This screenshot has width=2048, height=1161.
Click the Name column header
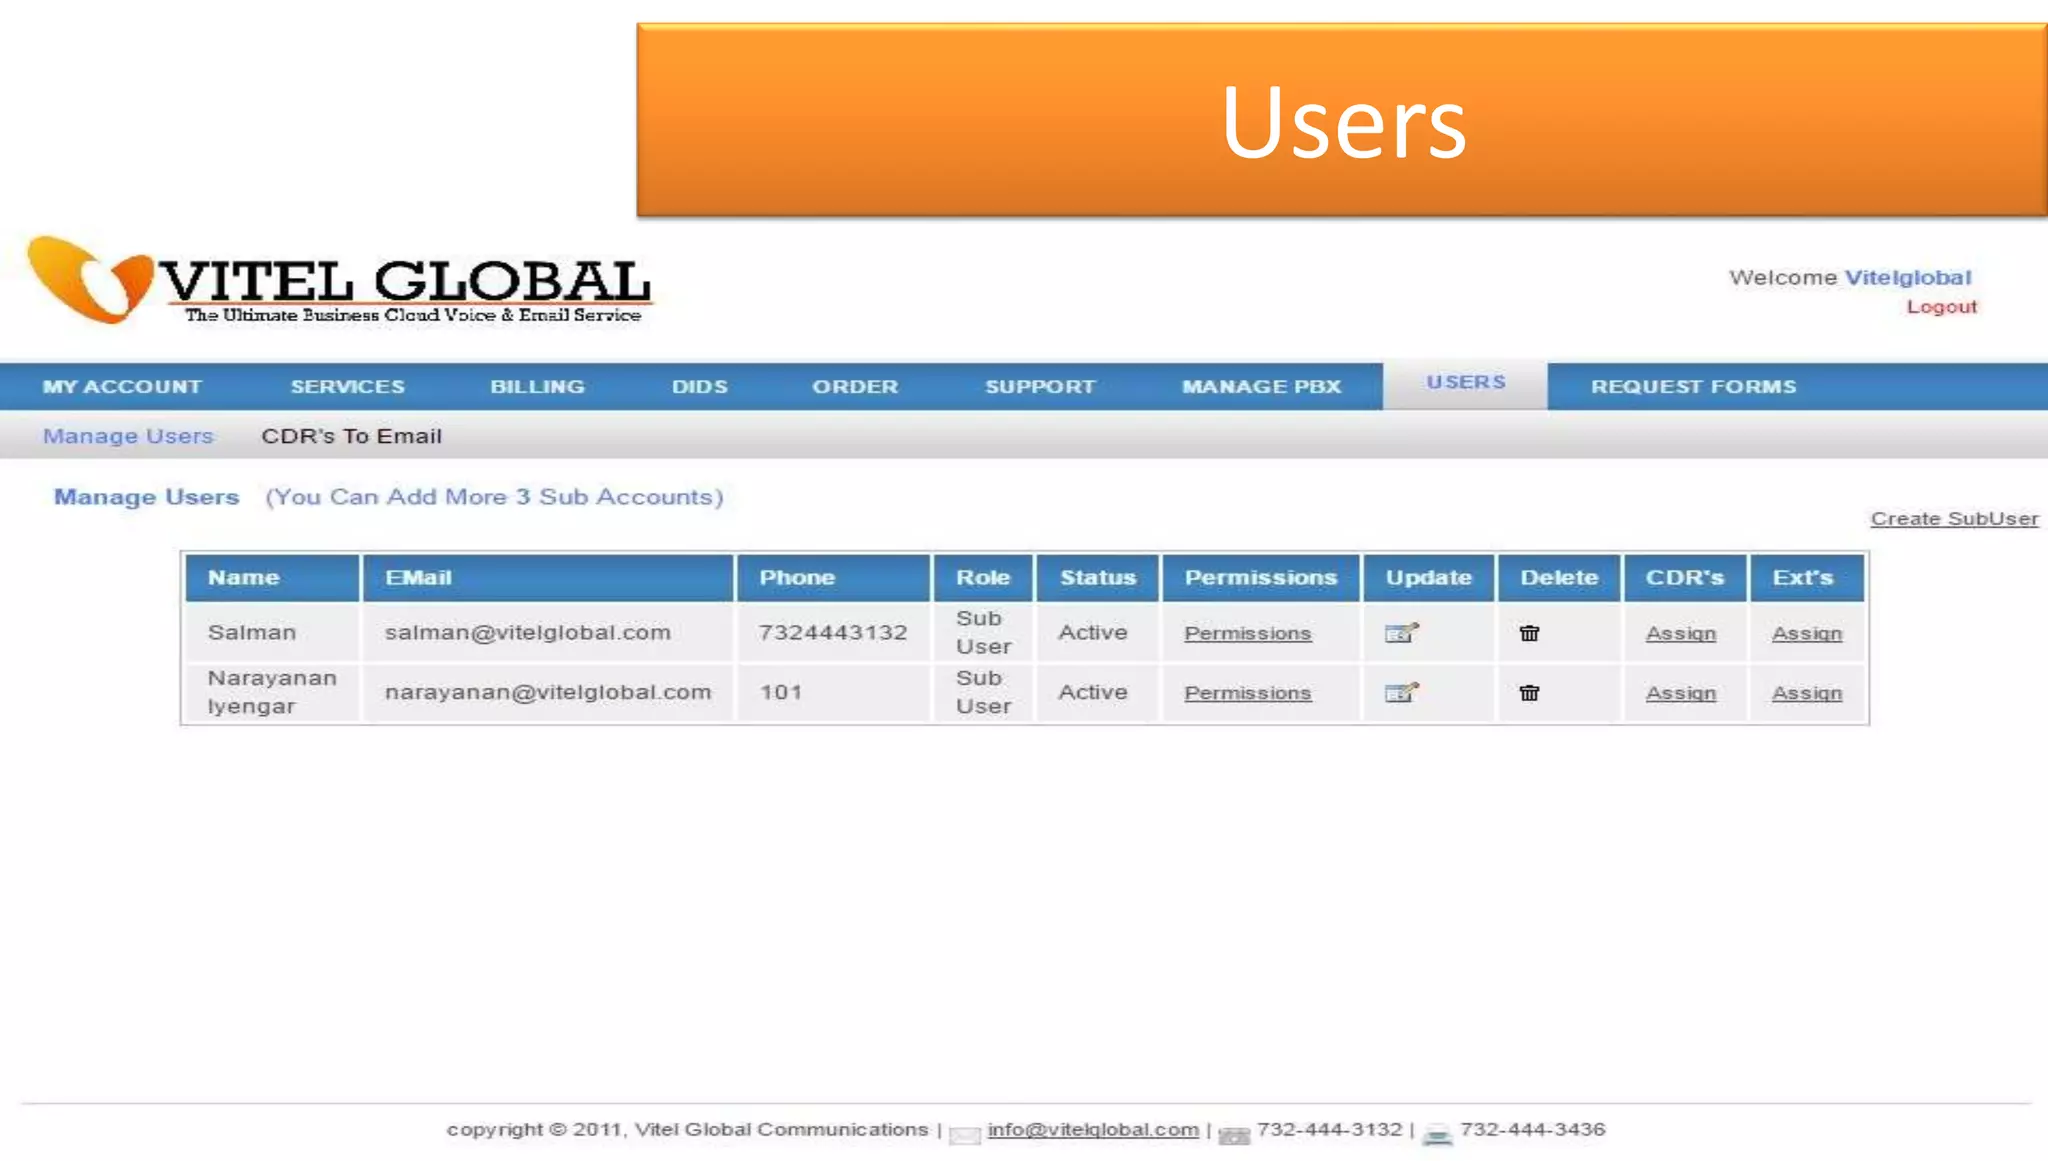272,577
